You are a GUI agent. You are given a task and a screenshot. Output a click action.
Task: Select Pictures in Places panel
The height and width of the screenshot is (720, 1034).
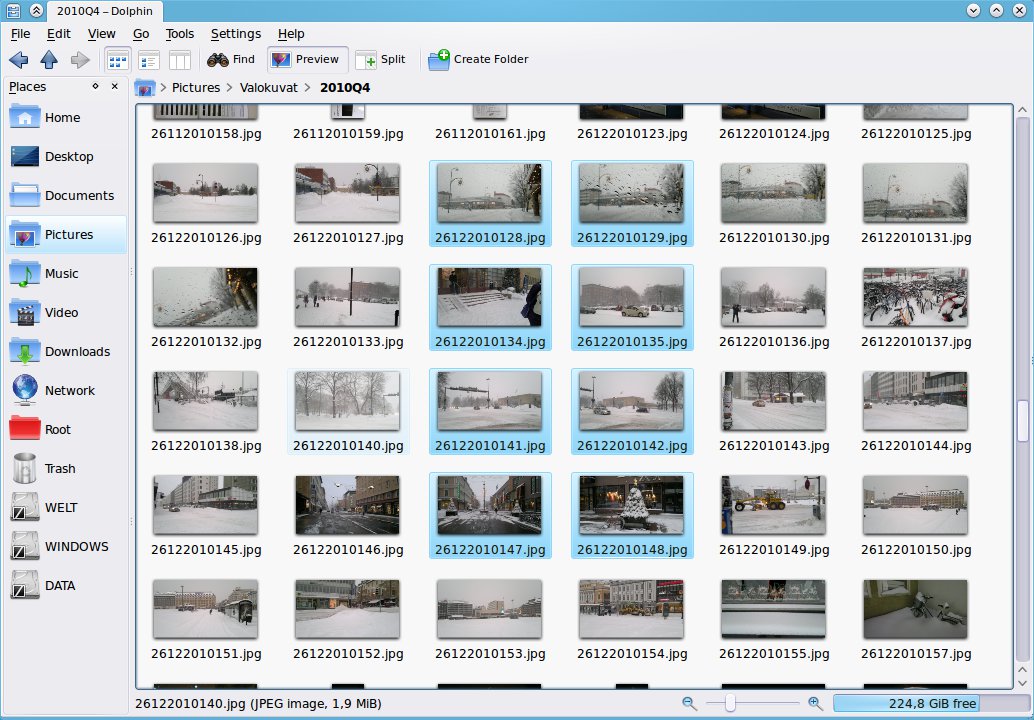coord(66,235)
